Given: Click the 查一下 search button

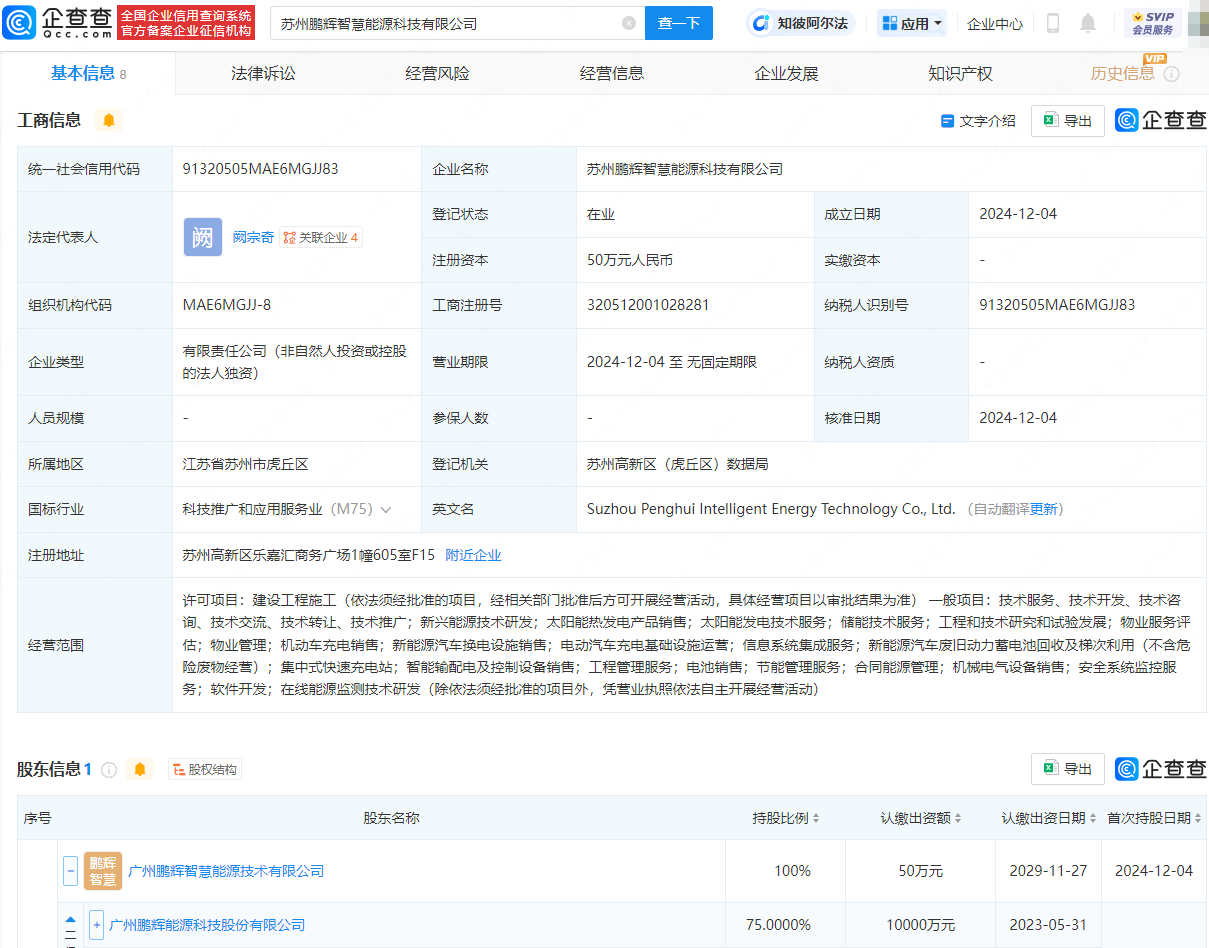Looking at the screenshot, I should pyautogui.click(x=678, y=23).
